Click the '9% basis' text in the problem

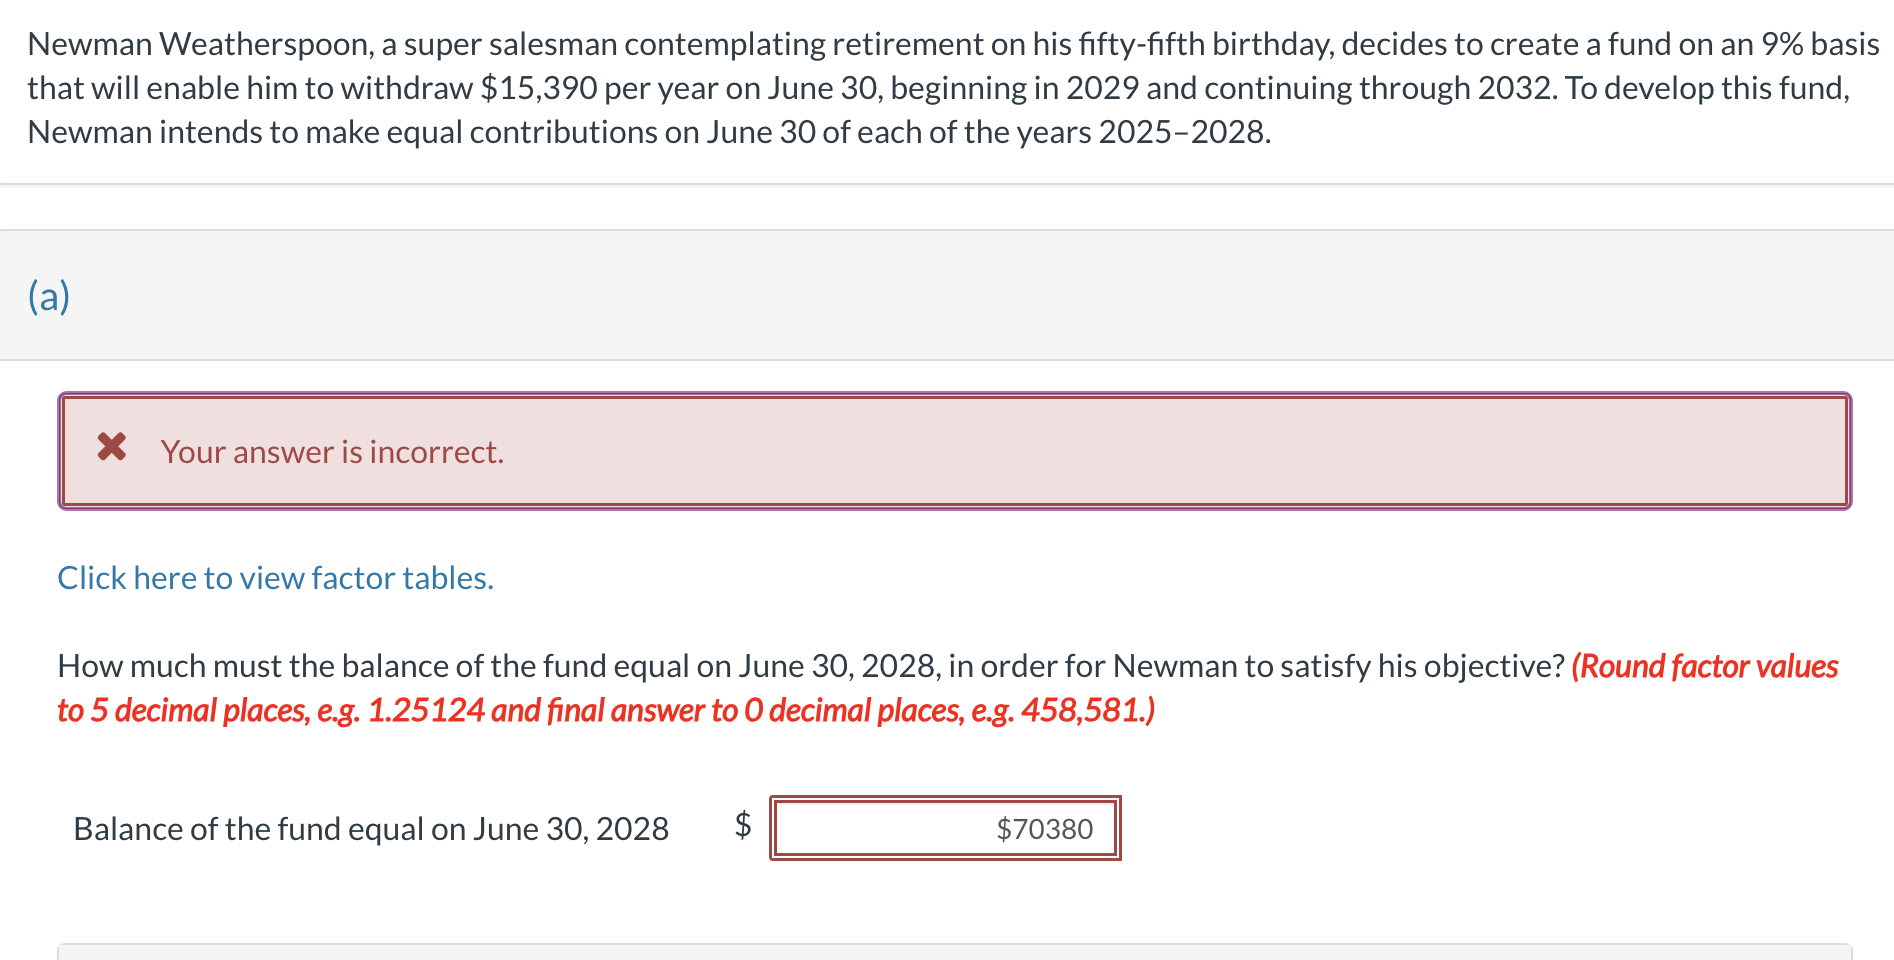[1820, 44]
